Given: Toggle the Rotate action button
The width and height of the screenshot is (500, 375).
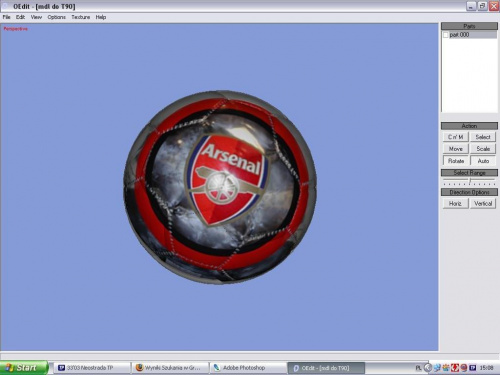Looking at the screenshot, I should (456, 161).
